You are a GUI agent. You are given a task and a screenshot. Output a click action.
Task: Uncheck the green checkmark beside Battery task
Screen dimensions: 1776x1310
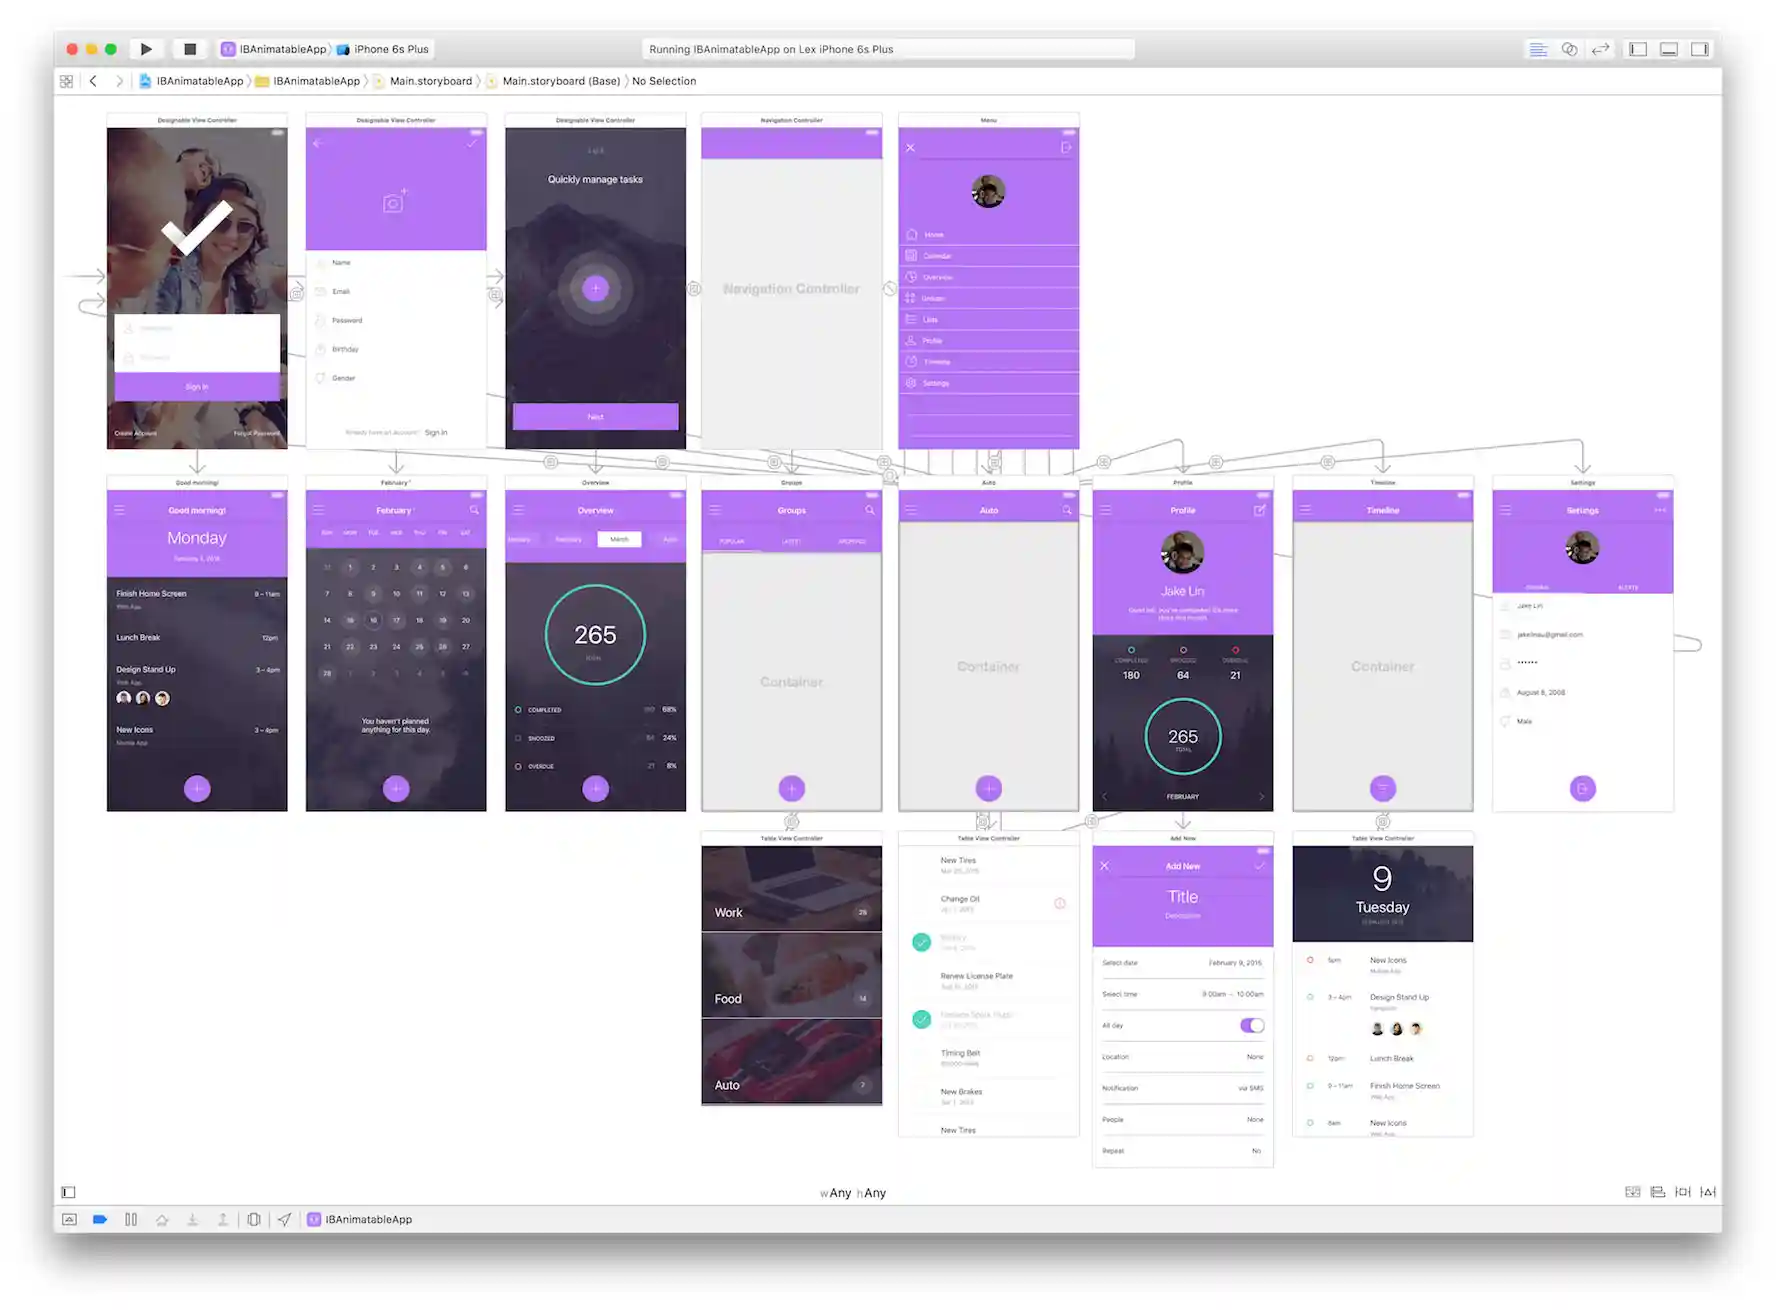click(x=921, y=941)
